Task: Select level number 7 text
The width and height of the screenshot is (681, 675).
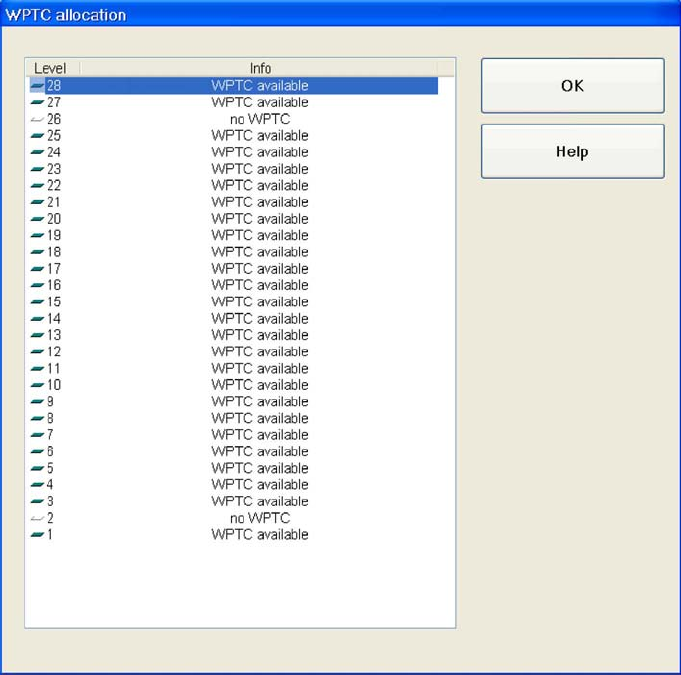Action: 50,434
